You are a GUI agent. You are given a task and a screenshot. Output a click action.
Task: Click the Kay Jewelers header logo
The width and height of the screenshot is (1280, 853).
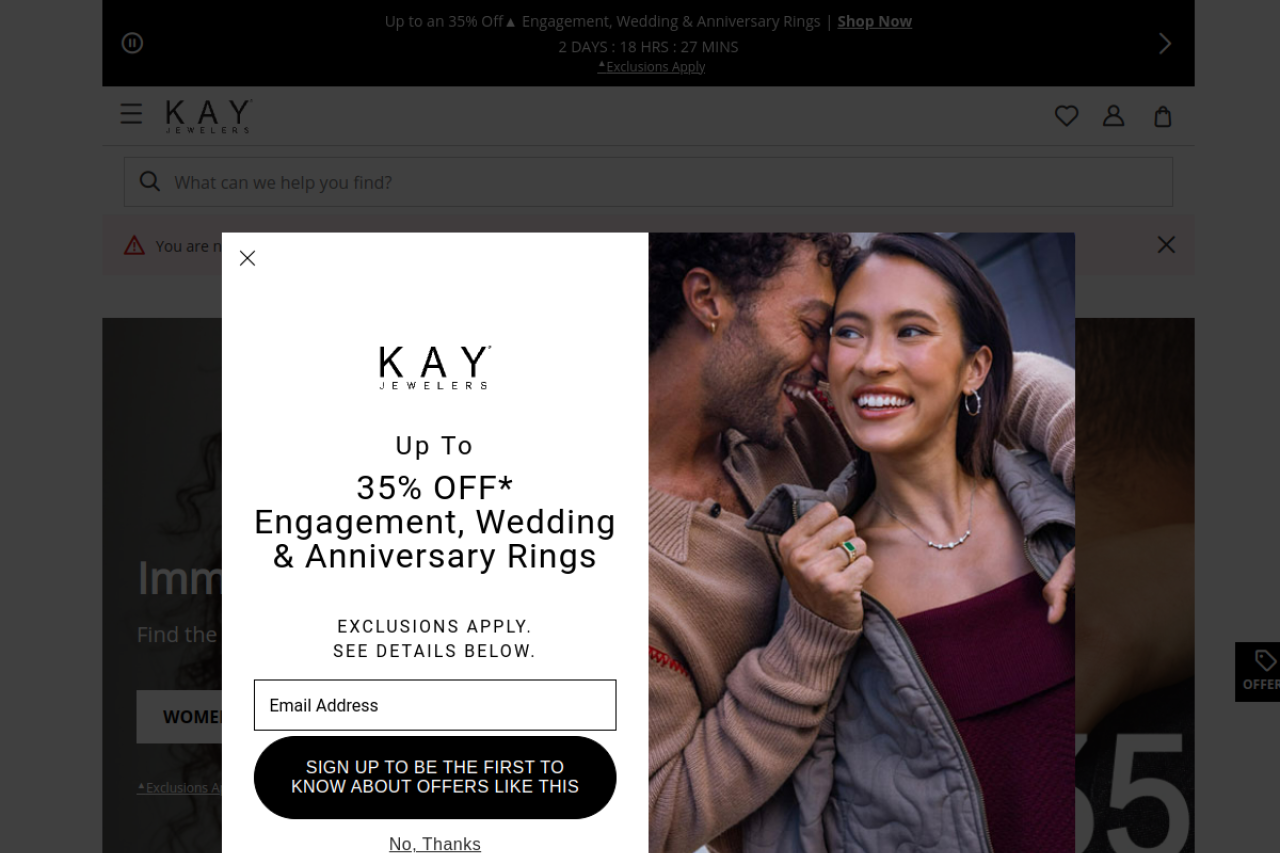coord(209,116)
